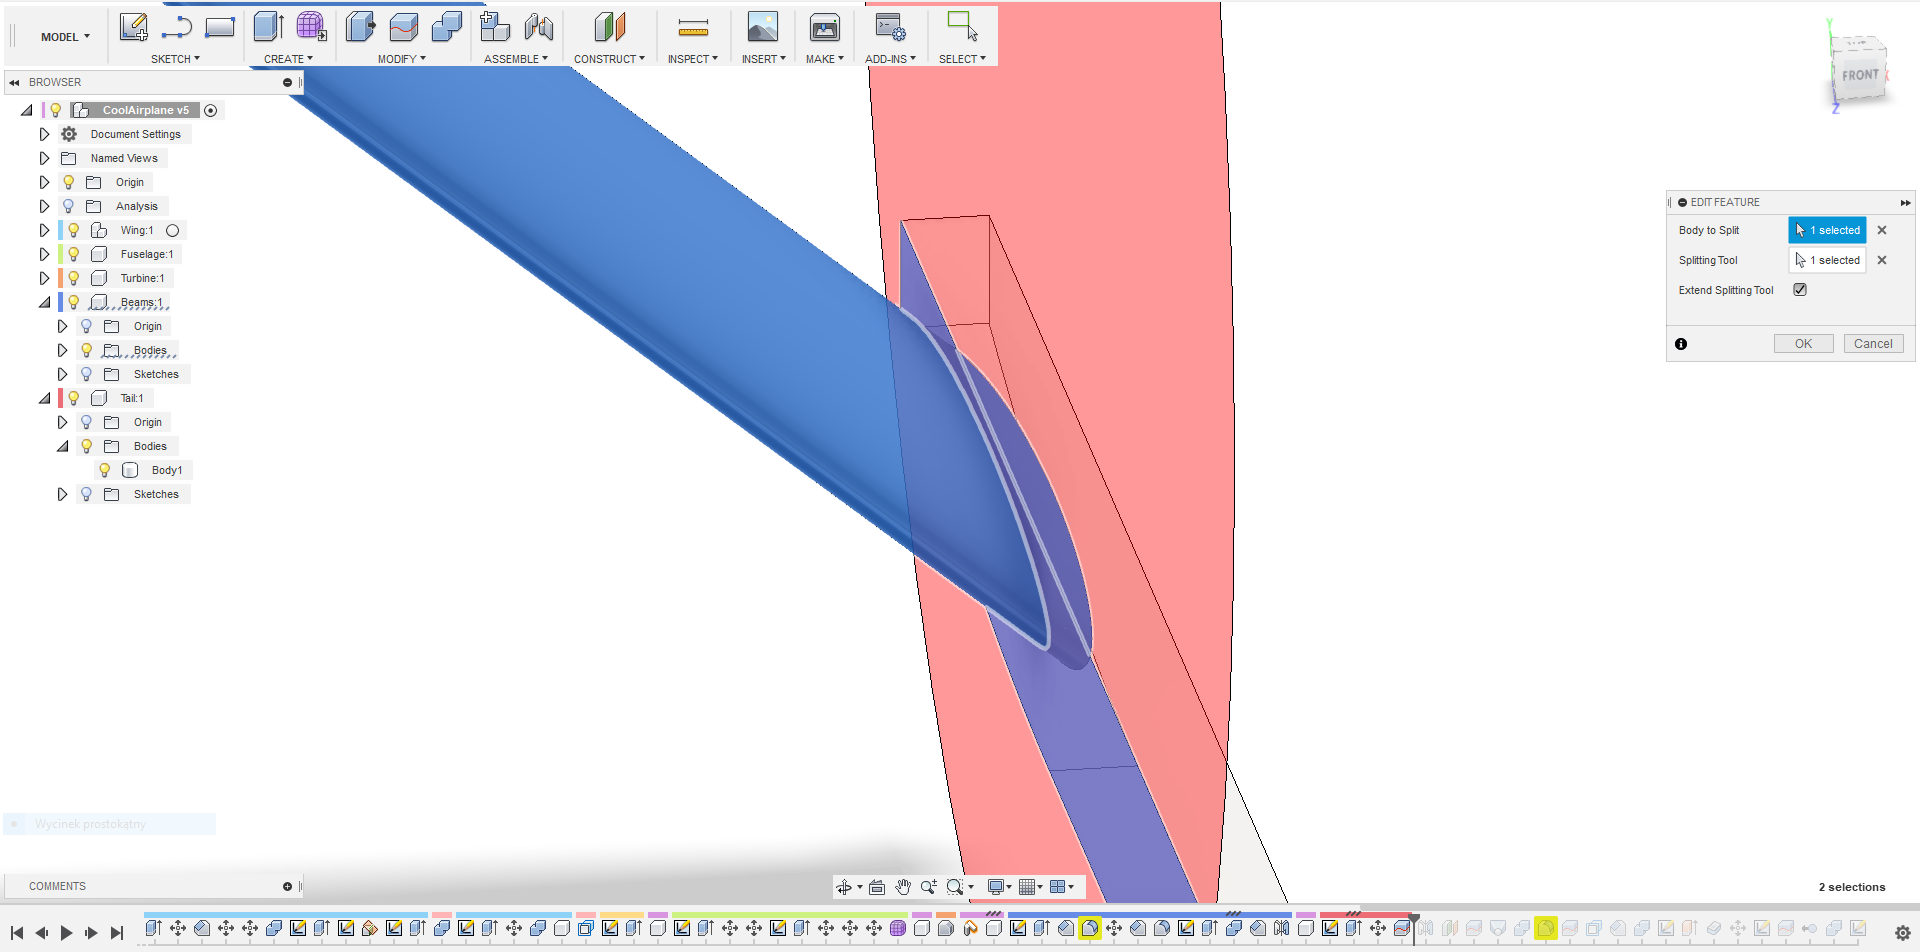Click the FRONT face of ViewCube
This screenshot has width=1920, height=952.
pos(1859,76)
